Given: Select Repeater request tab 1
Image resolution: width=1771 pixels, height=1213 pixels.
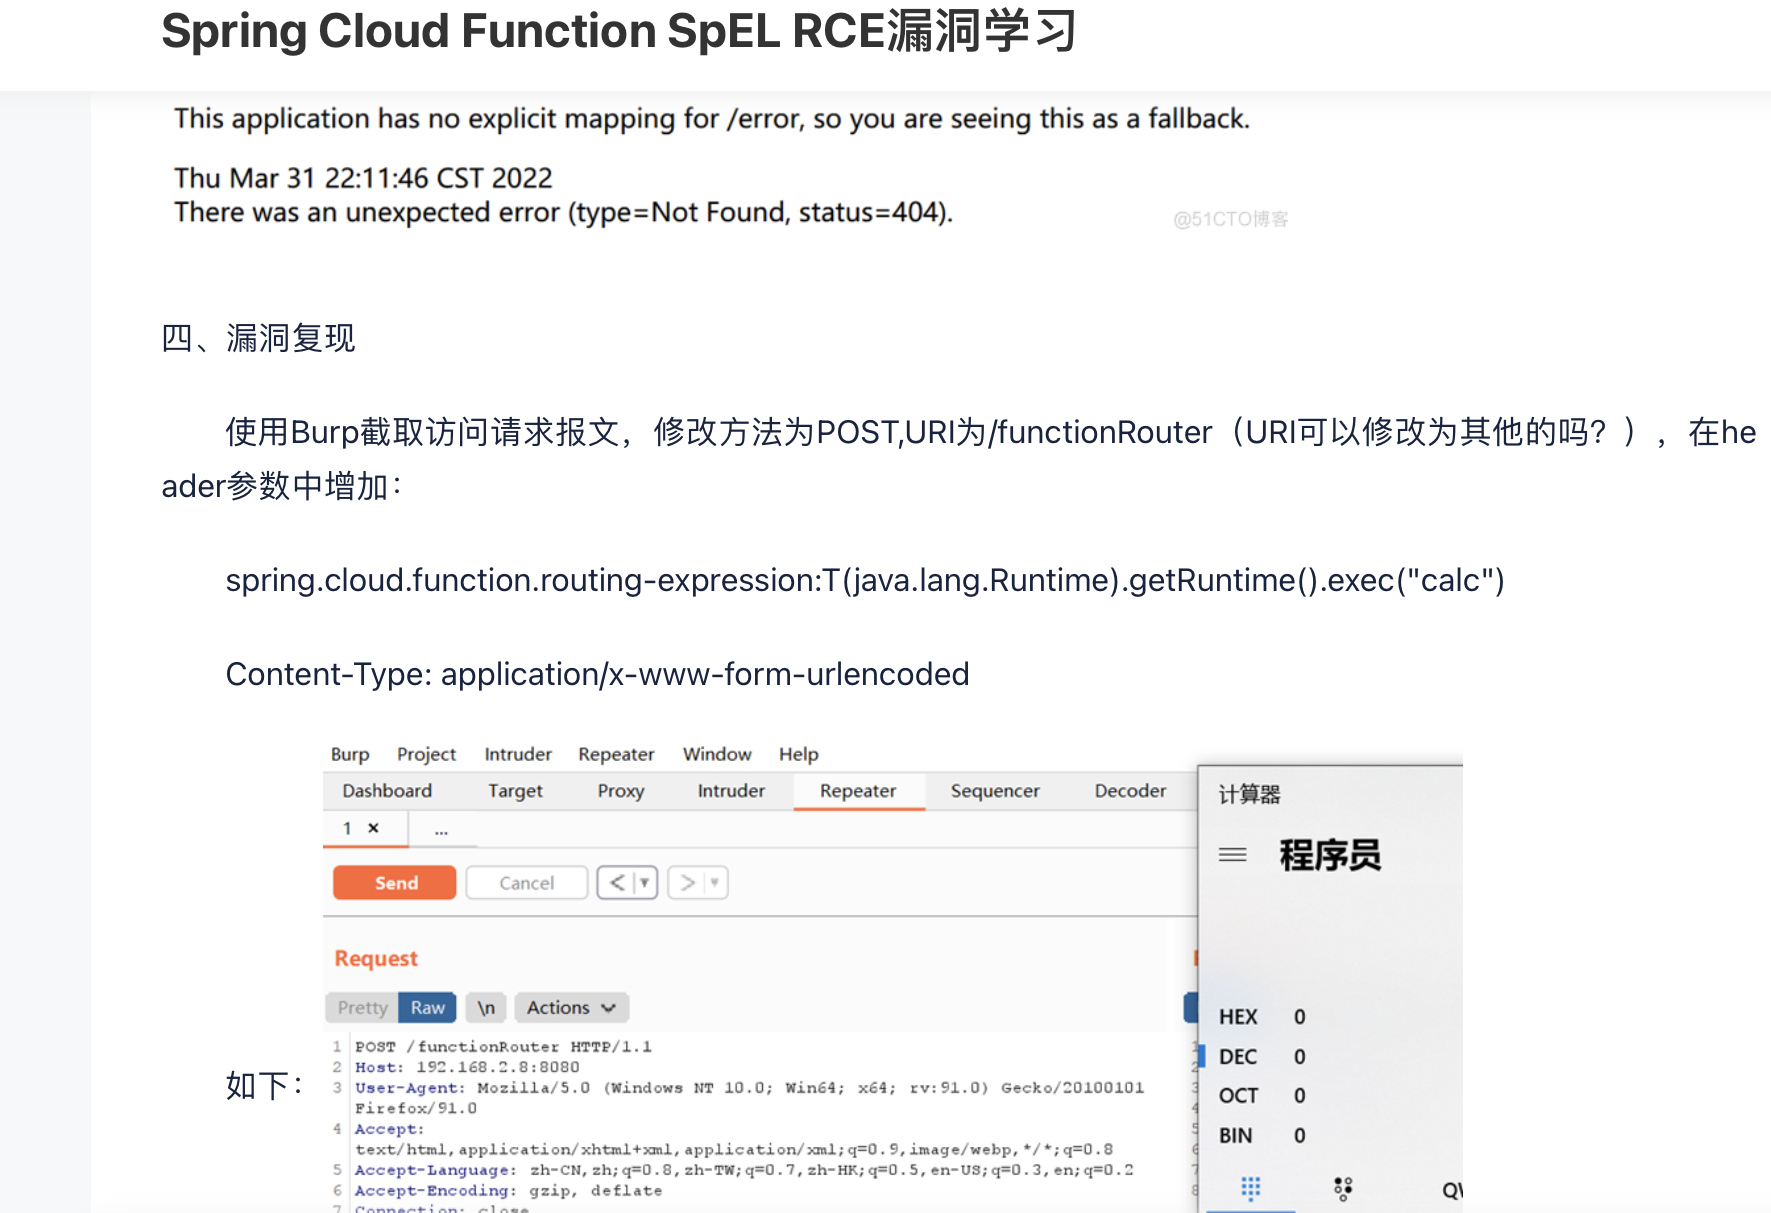Looking at the screenshot, I should tap(347, 828).
